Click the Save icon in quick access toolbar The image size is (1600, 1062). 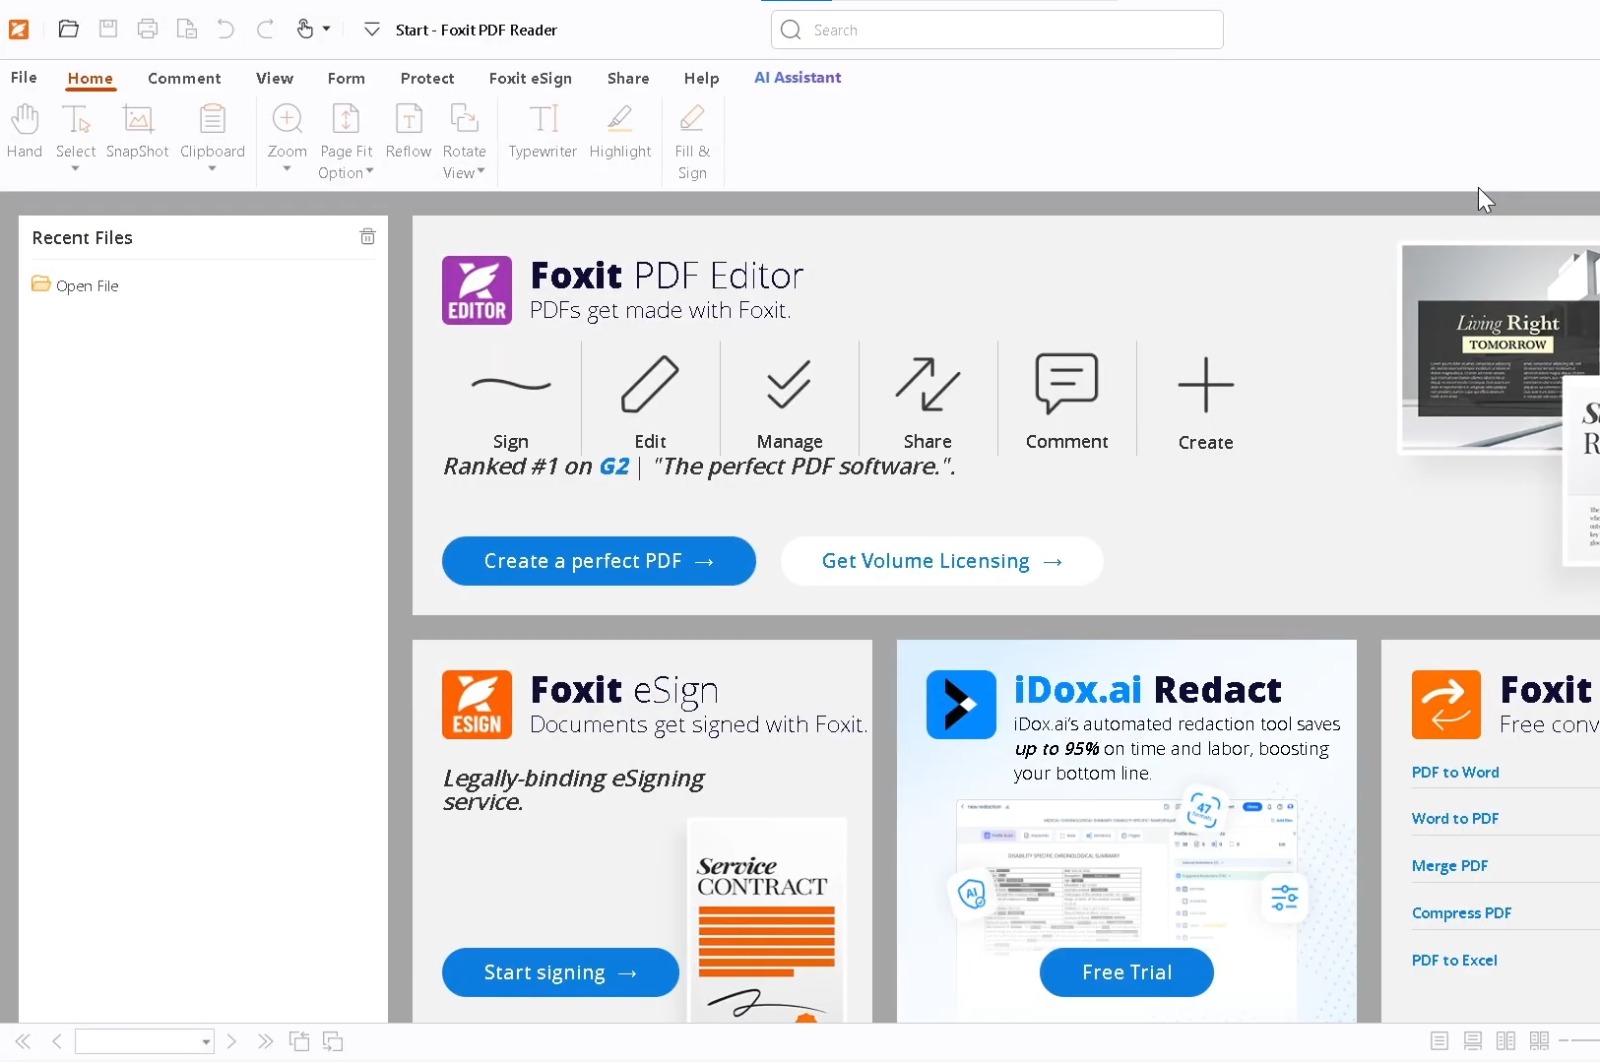pos(108,29)
